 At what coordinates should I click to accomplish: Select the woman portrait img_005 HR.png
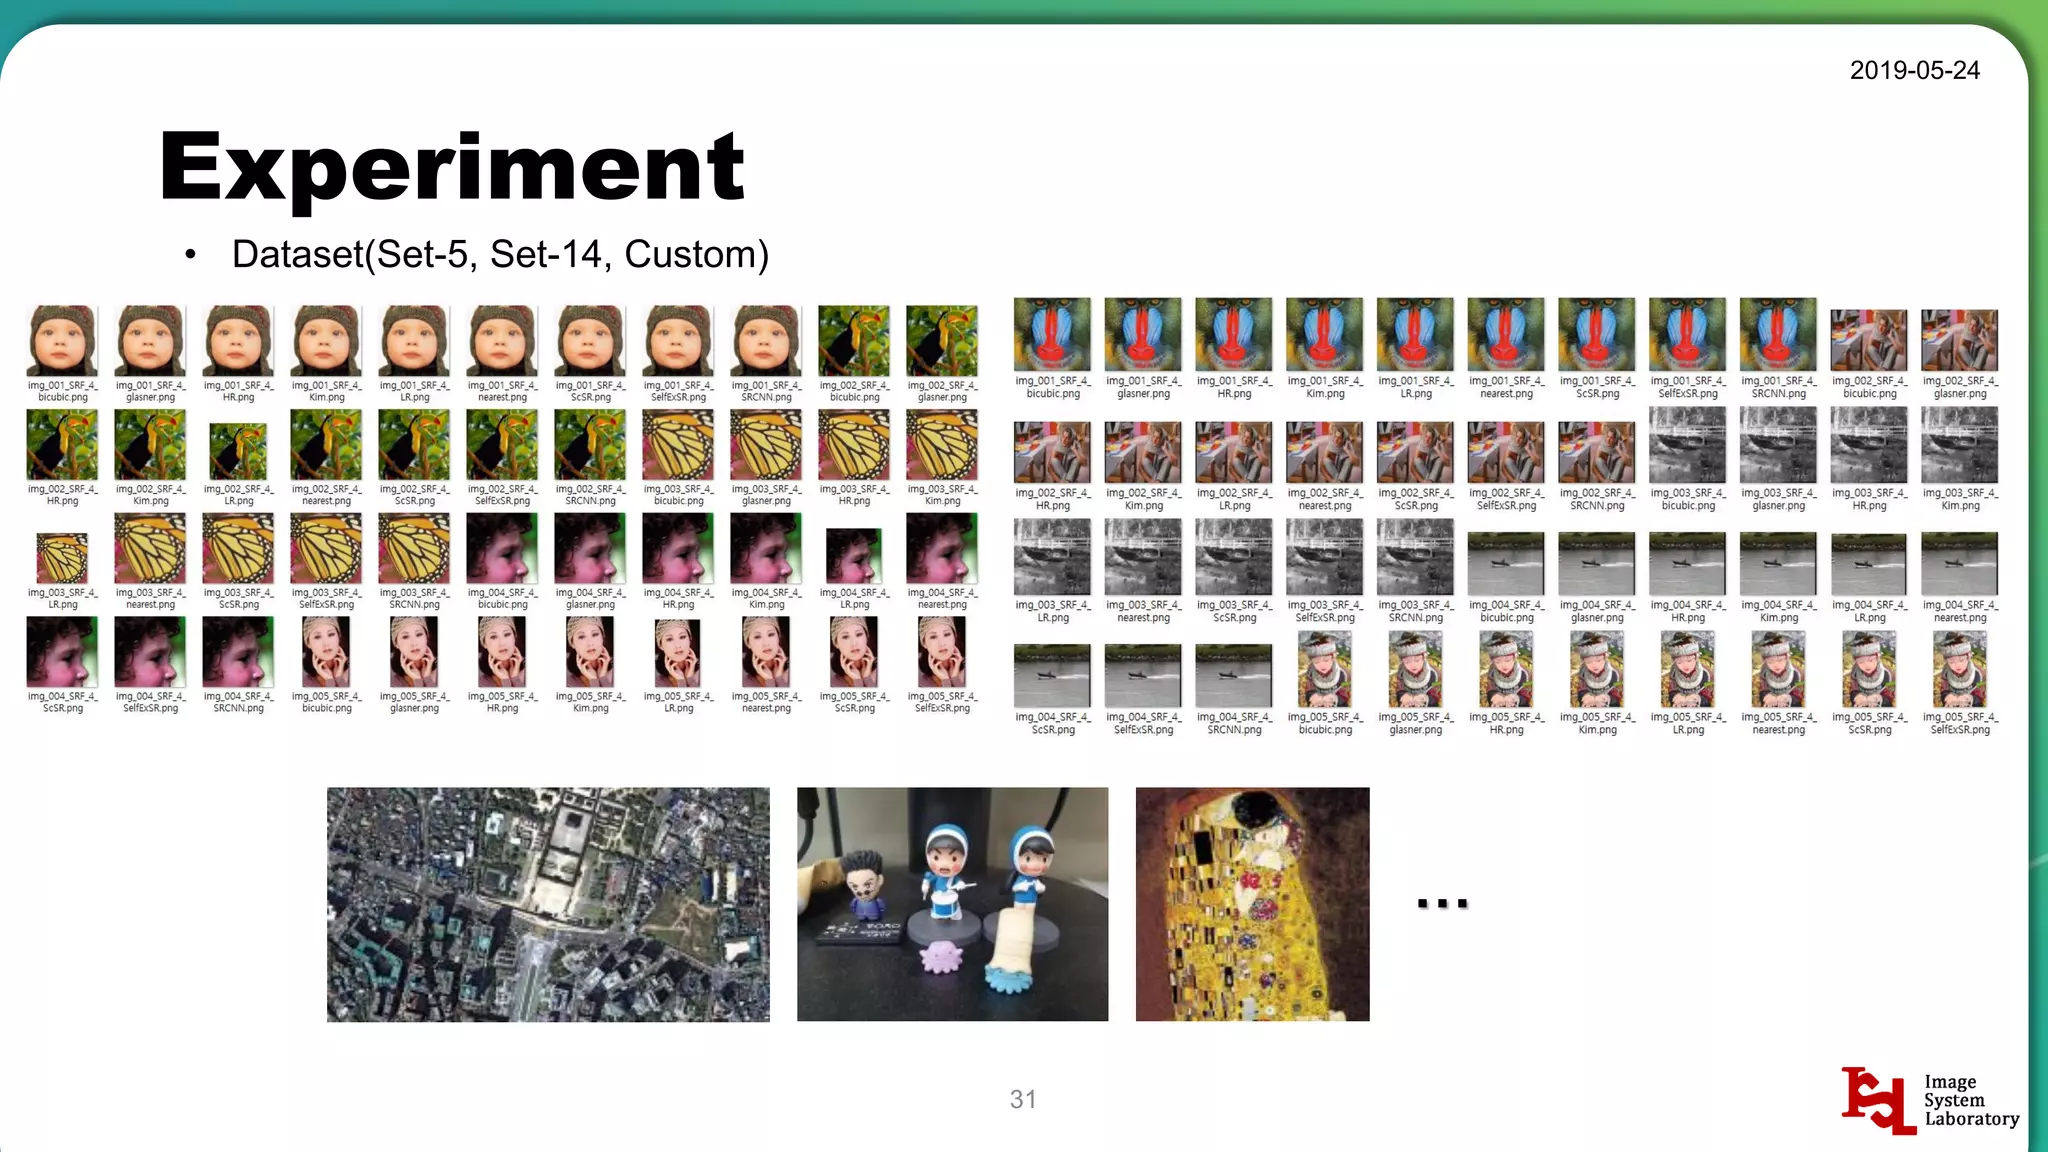click(x=502, y=653)
